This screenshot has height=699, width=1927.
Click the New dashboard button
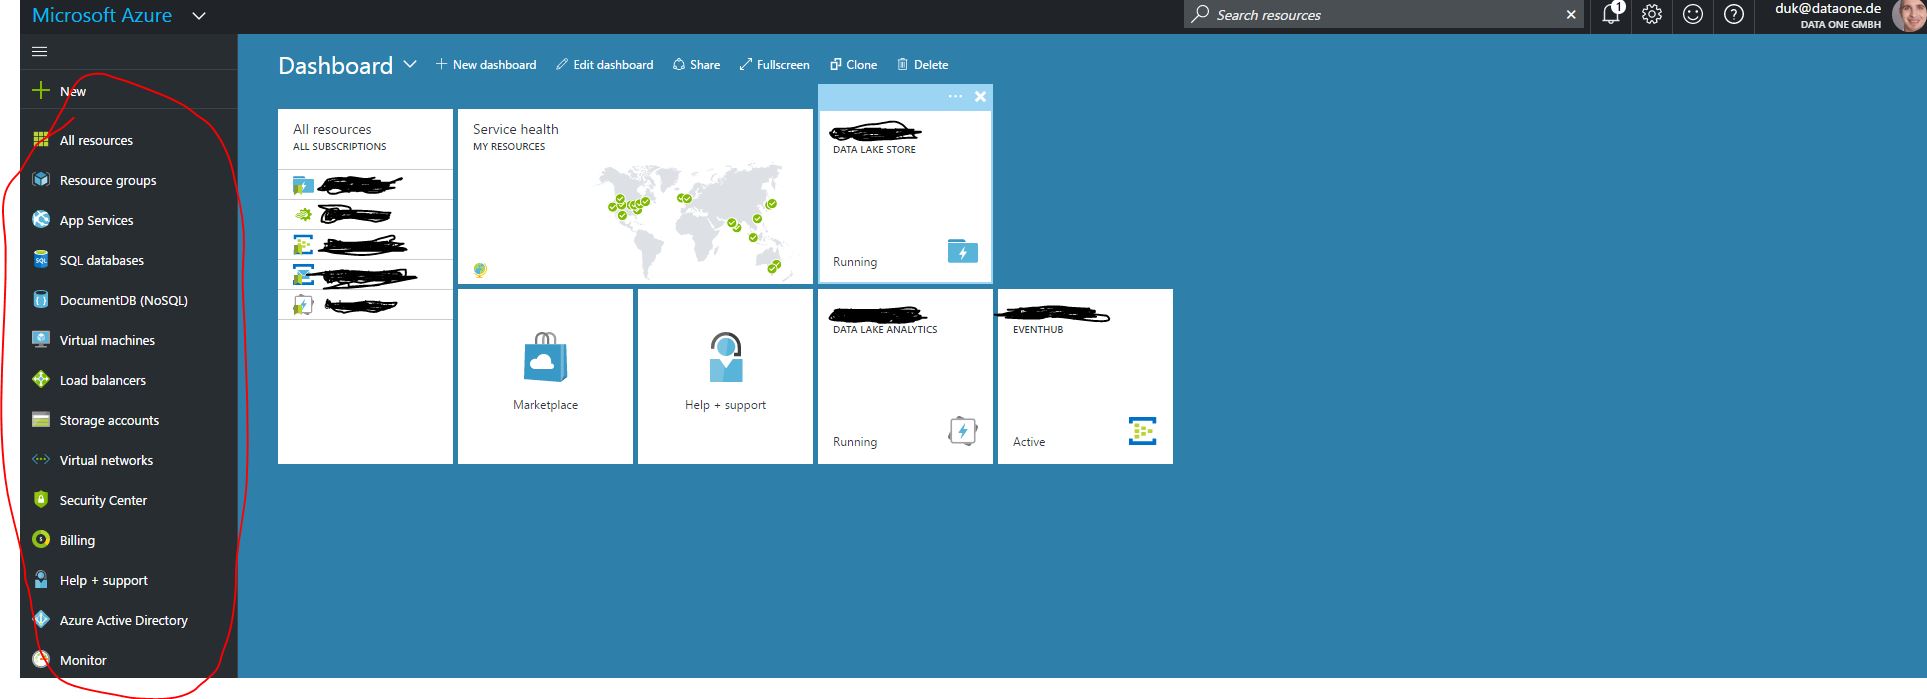tap(486, 65)
